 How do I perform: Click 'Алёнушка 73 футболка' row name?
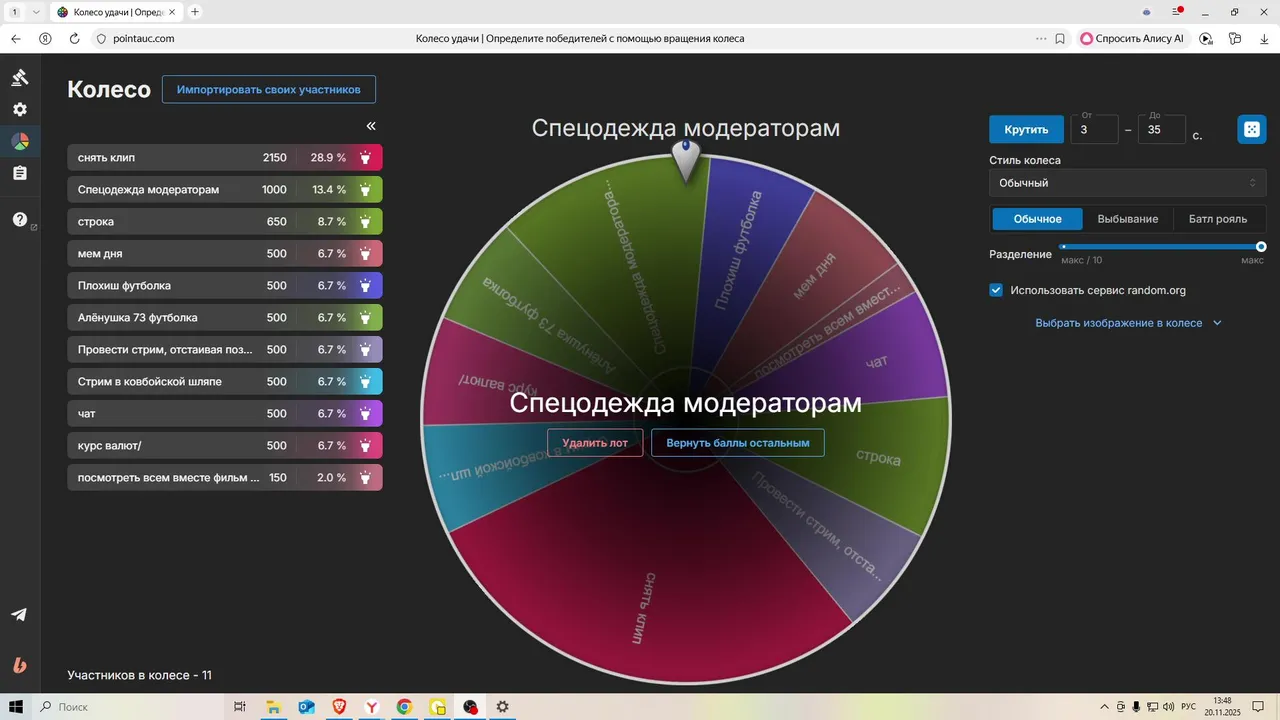[x=138, y=318]
